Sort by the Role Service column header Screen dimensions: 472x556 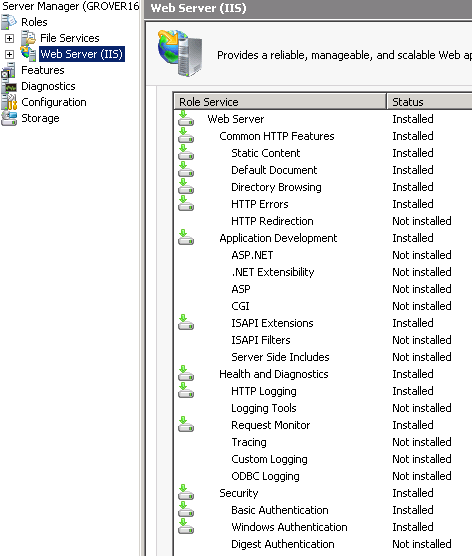[280, 102]
